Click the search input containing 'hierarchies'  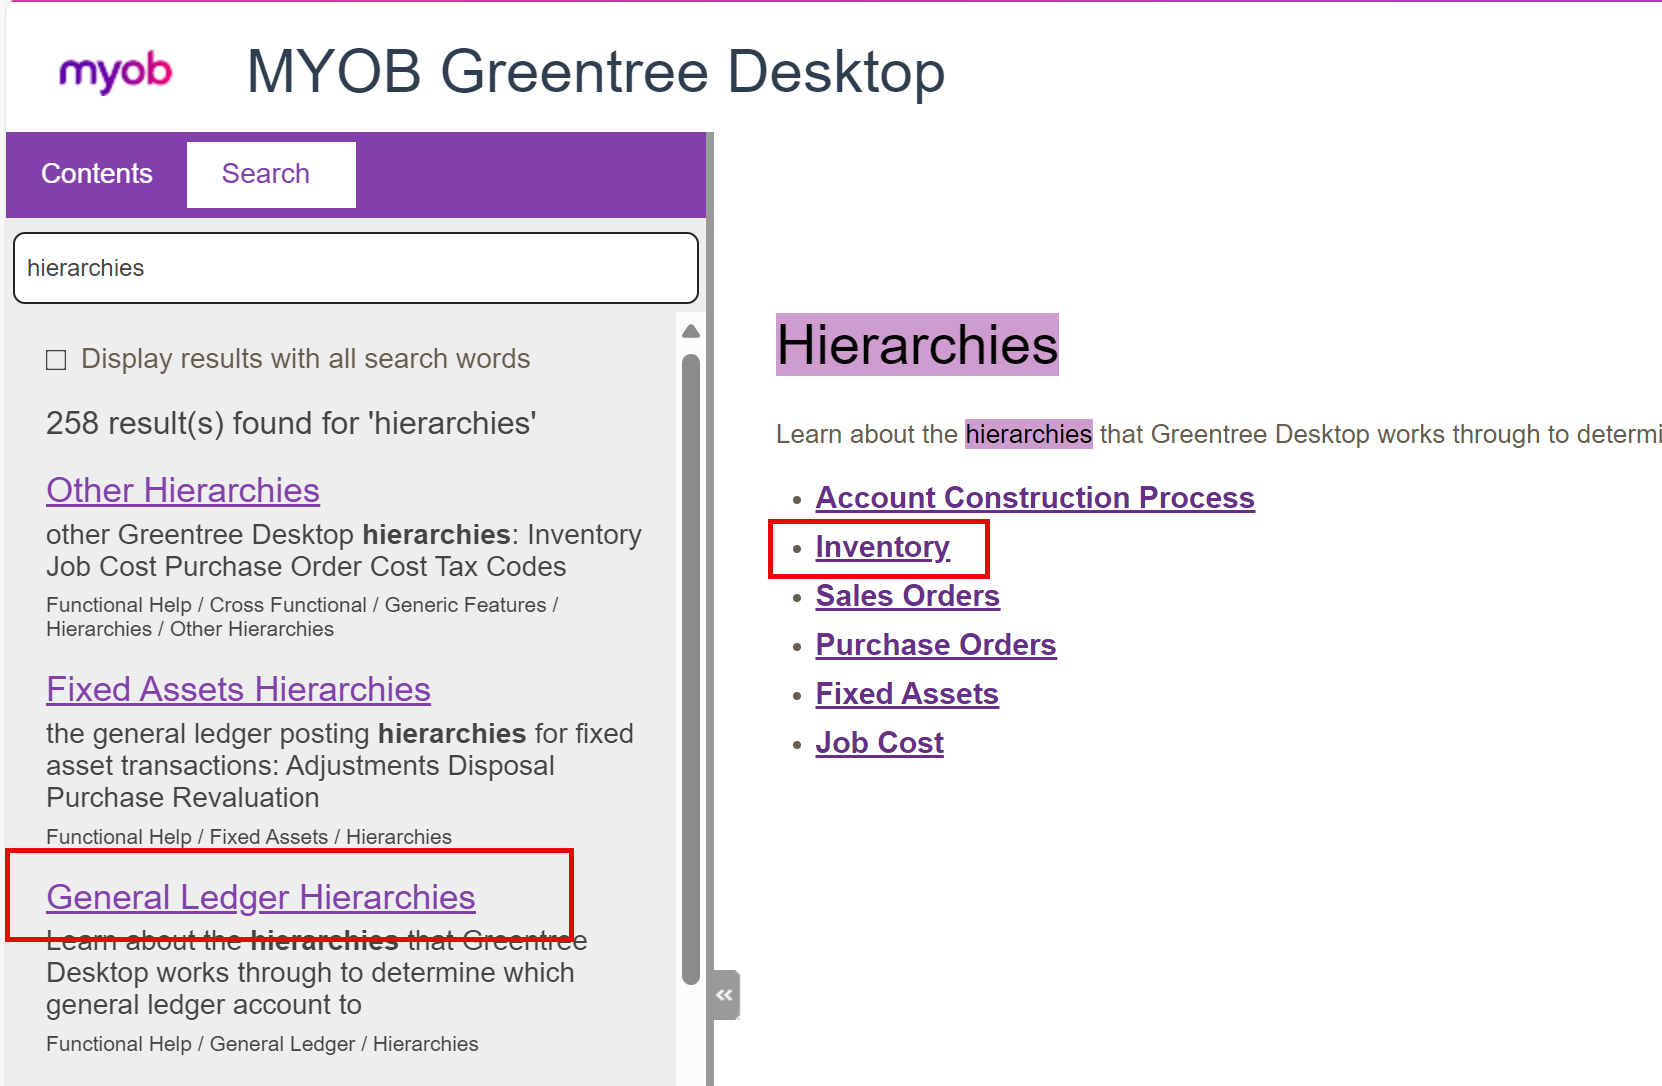click(x=356, y=268)
